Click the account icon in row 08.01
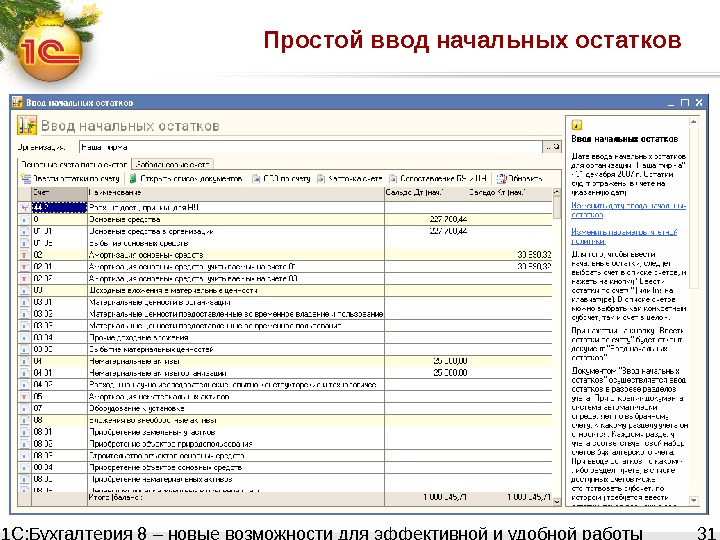The image size is (720, 540). point(24,432)
